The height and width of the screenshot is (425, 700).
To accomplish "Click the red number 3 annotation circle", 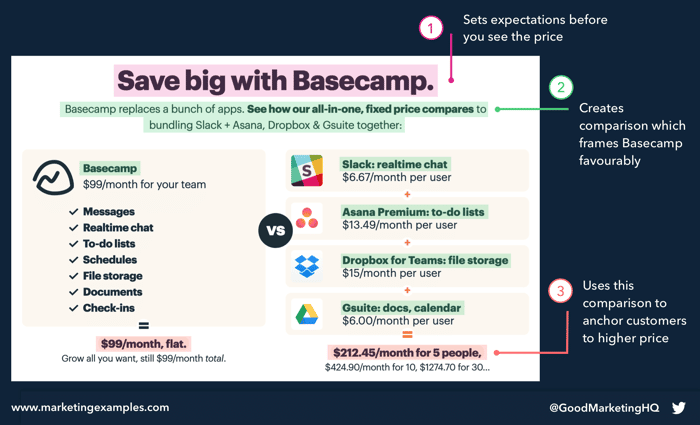I will 560,291.
